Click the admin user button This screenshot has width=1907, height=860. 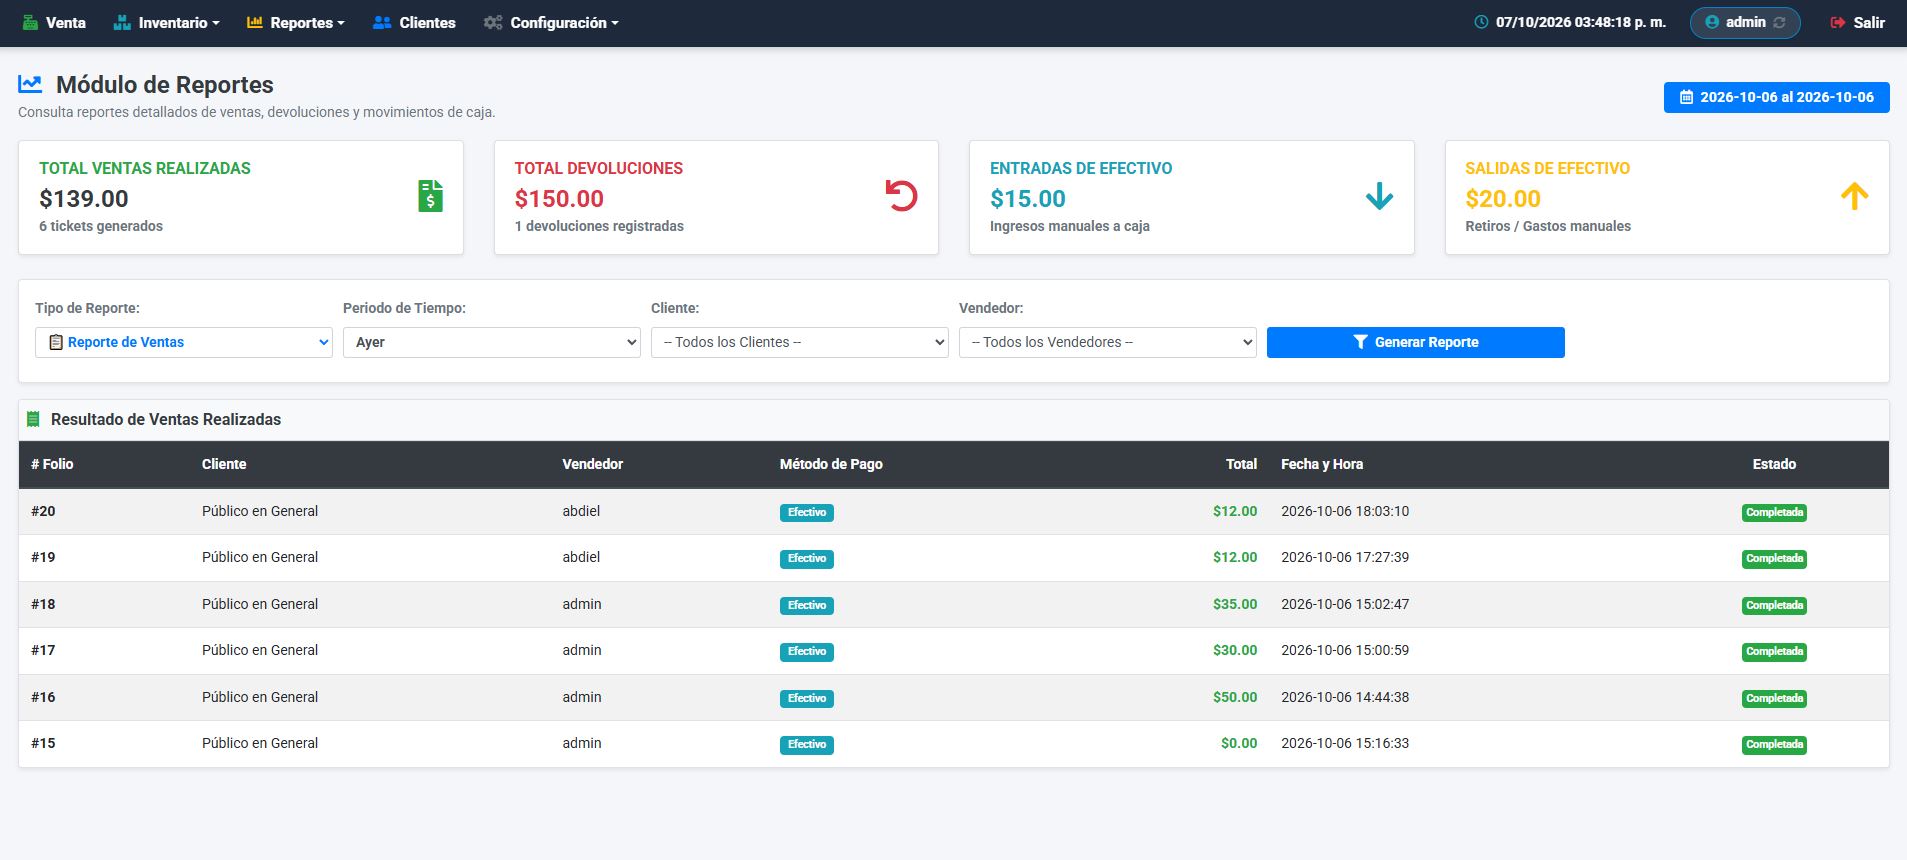coord(1745,23)
